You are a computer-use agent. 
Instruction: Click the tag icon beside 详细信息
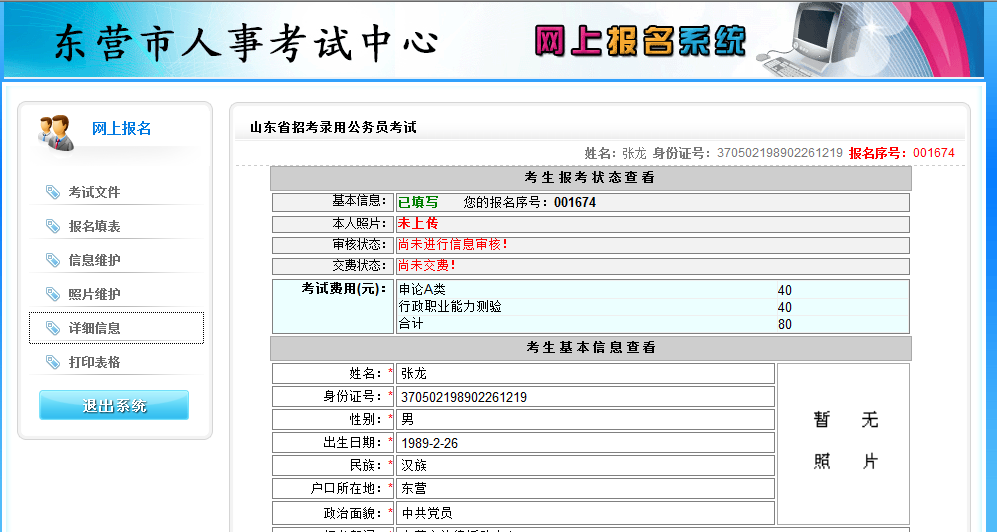click(x=53, y=328)
